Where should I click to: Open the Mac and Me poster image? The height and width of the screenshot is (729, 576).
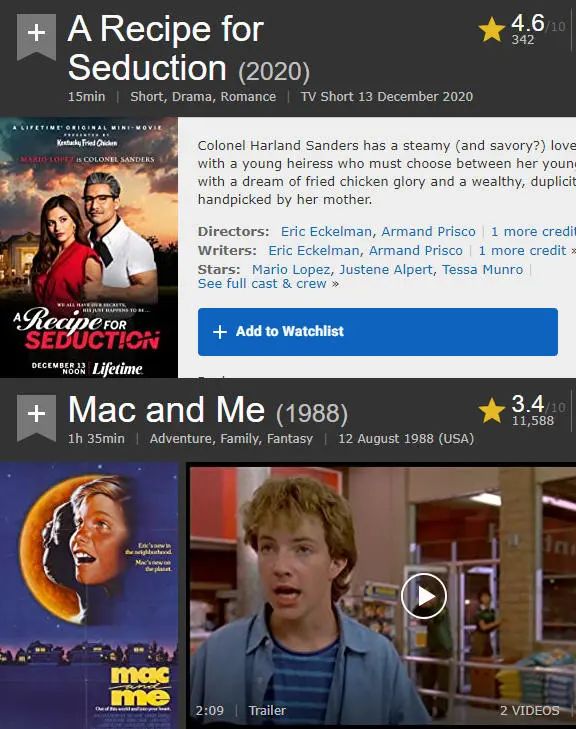[89, 595]
